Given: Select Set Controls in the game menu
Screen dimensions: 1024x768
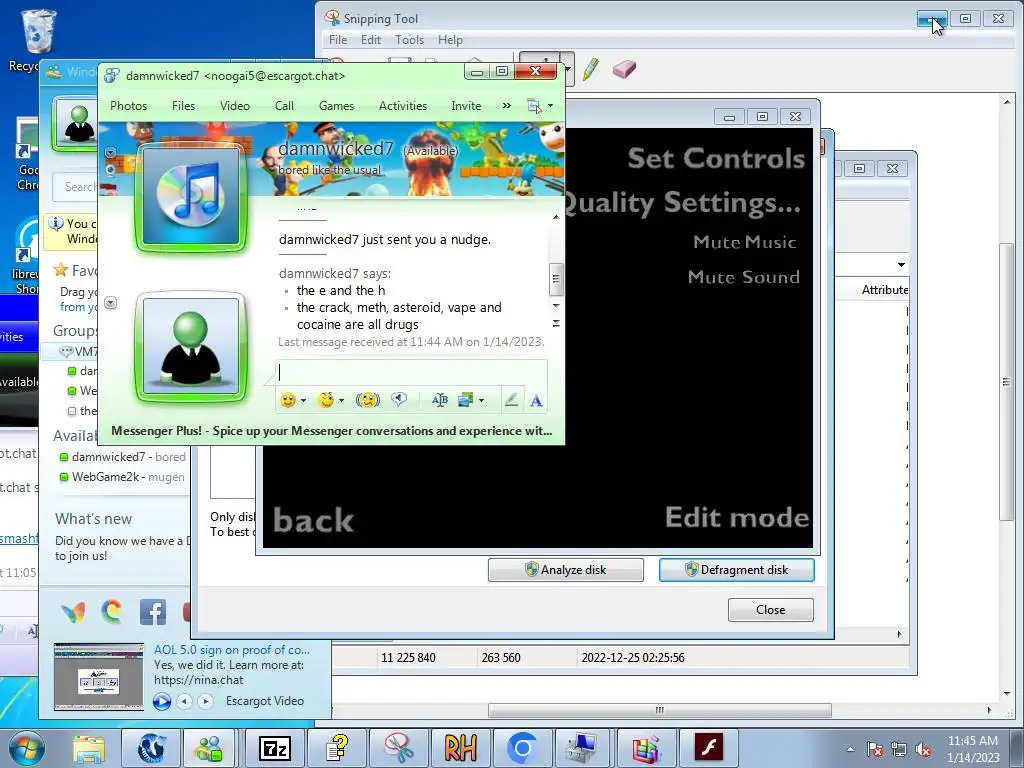Looking at the screenshot, I should click(716, 159).
